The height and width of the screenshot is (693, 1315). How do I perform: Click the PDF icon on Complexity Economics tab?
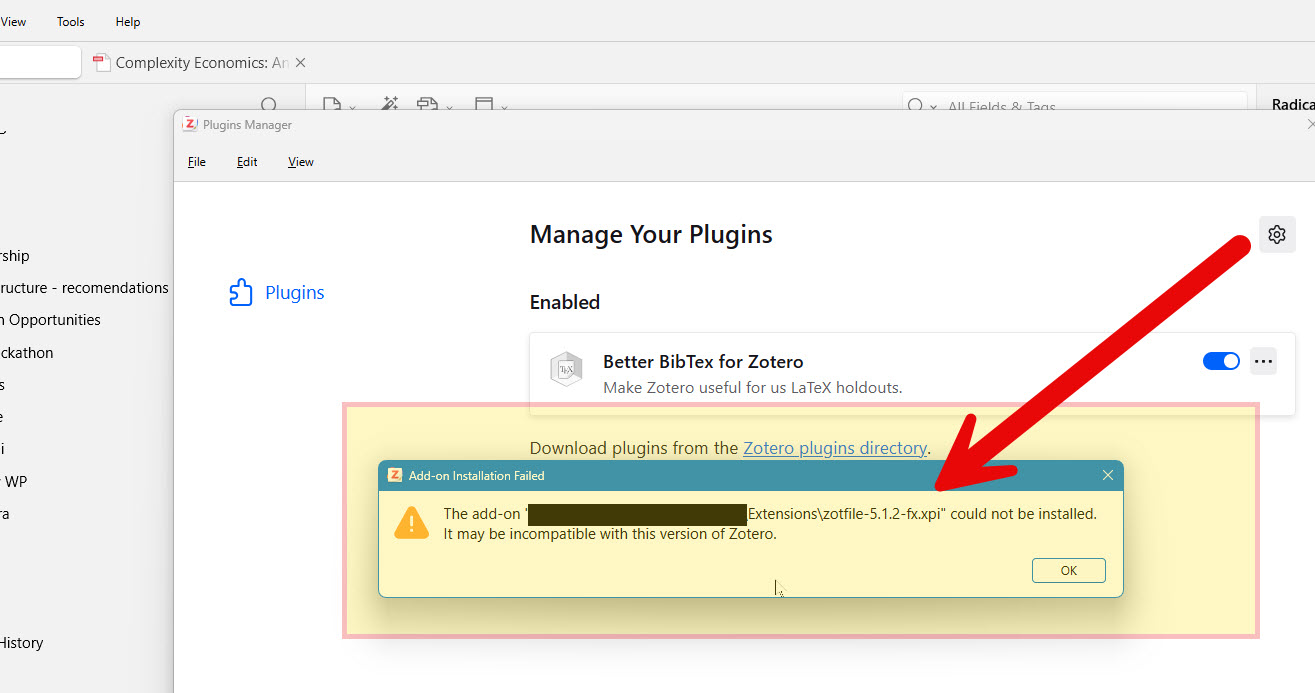coord(100,62)
